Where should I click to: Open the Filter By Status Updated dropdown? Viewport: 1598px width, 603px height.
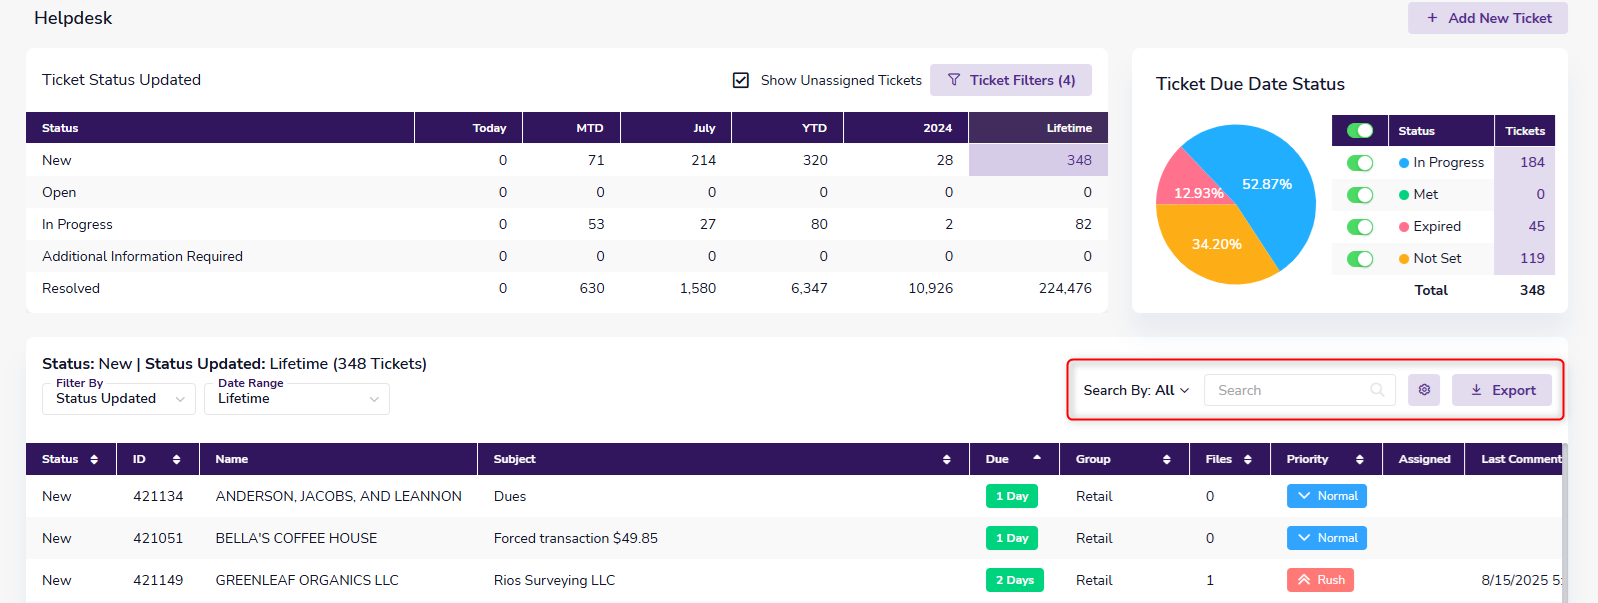pos(119,399)
